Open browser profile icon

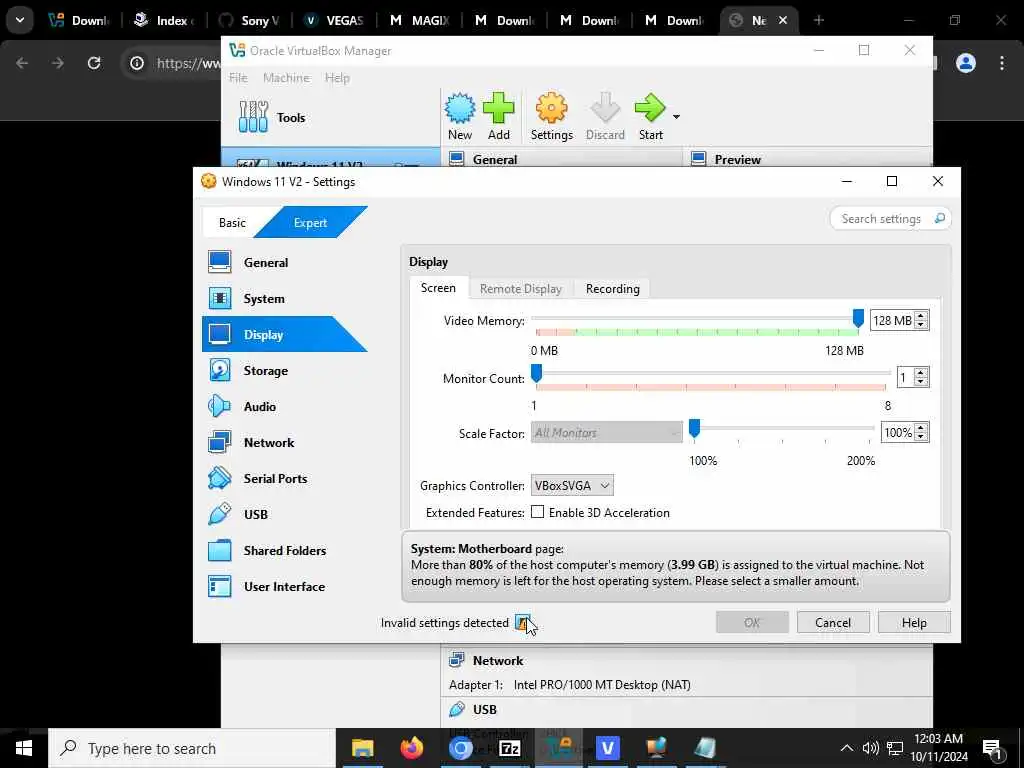[966, 63]
